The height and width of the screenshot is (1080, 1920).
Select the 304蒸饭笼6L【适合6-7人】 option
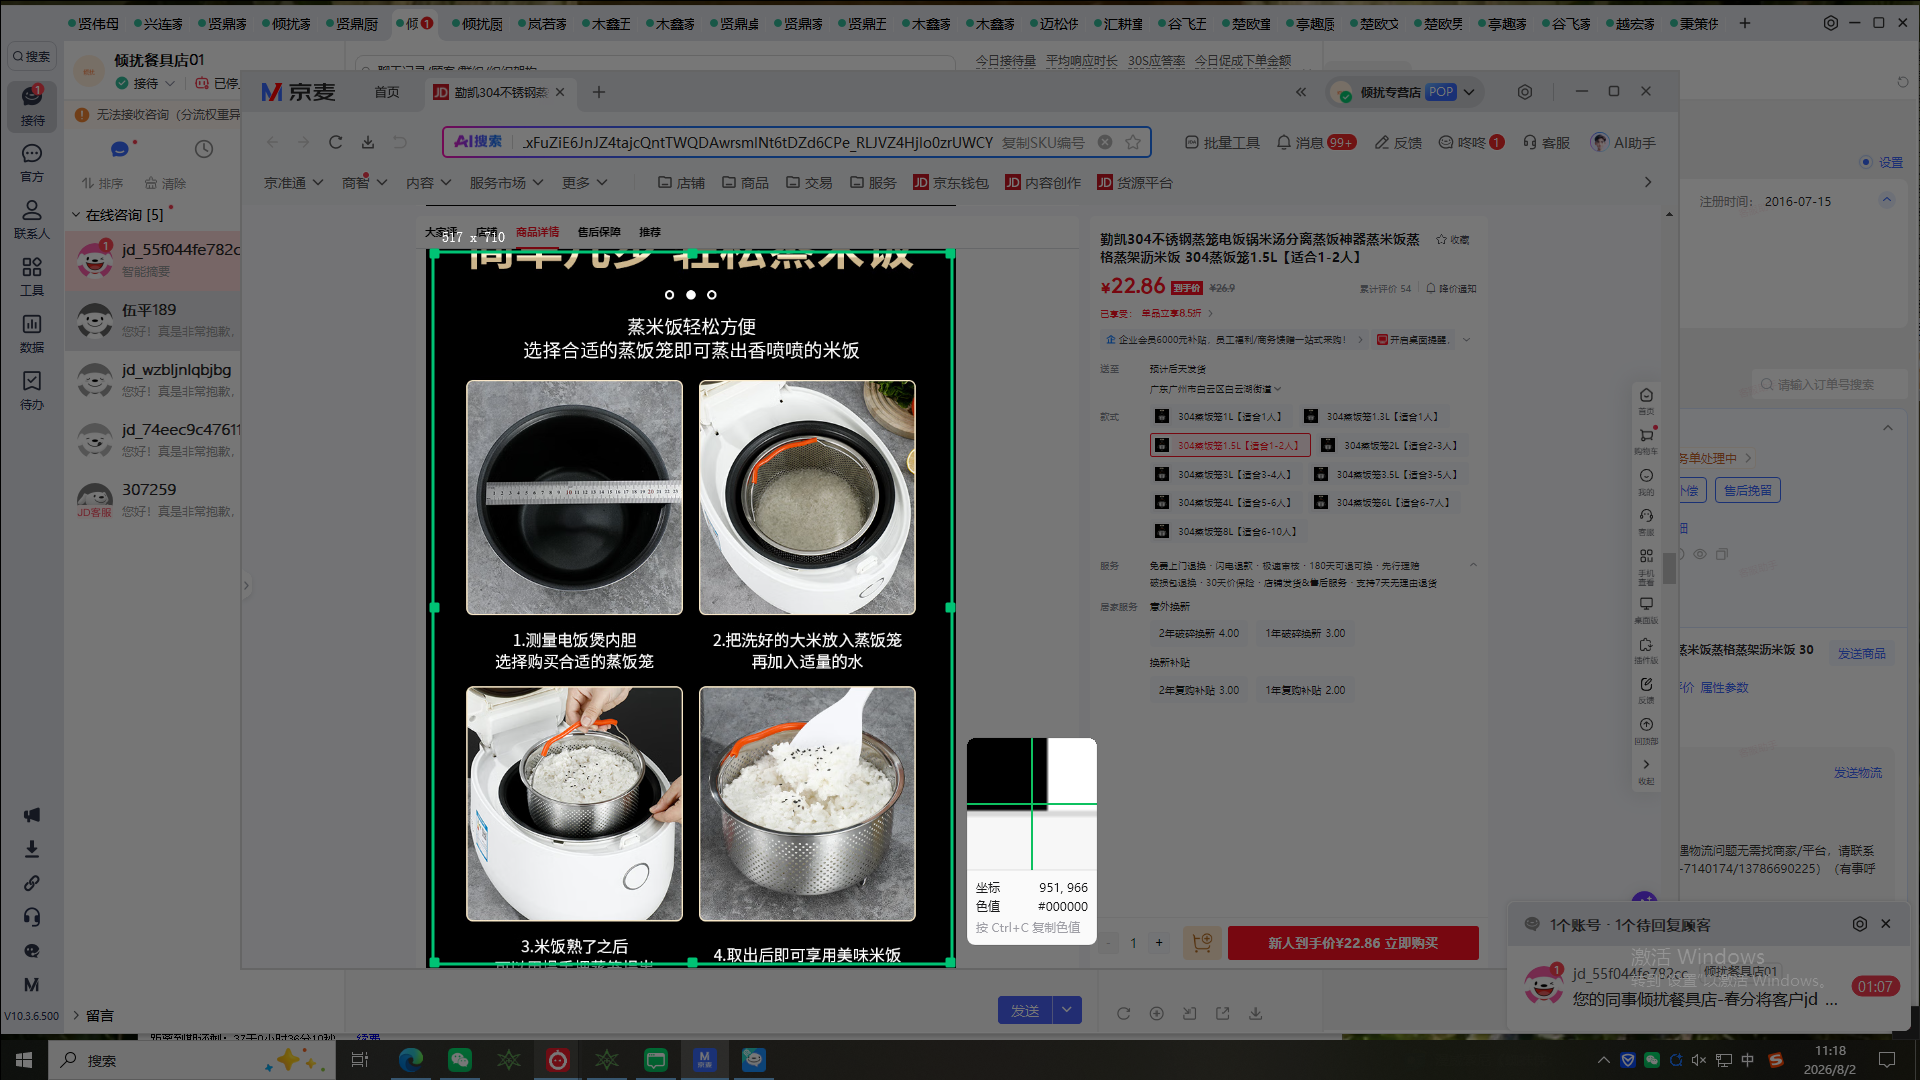coord(1382,503)
